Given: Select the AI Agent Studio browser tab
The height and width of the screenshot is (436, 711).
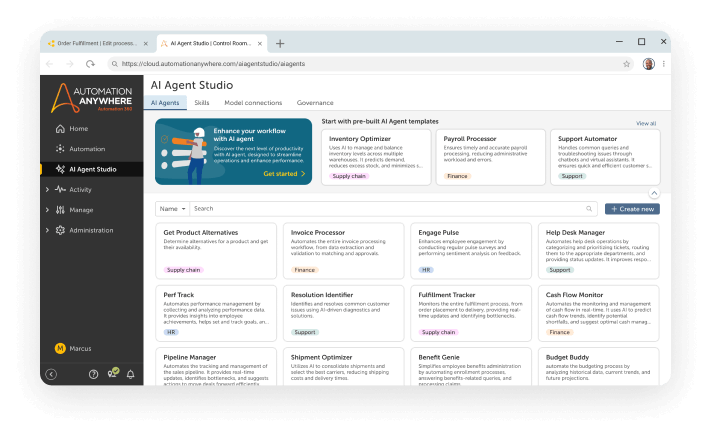Looking at the screenshot, I should click(211, 44).
